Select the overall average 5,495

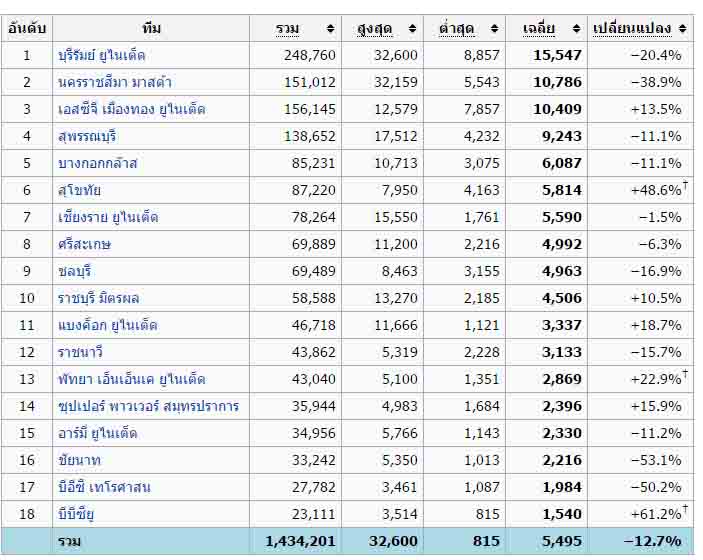tap(562, 541)
